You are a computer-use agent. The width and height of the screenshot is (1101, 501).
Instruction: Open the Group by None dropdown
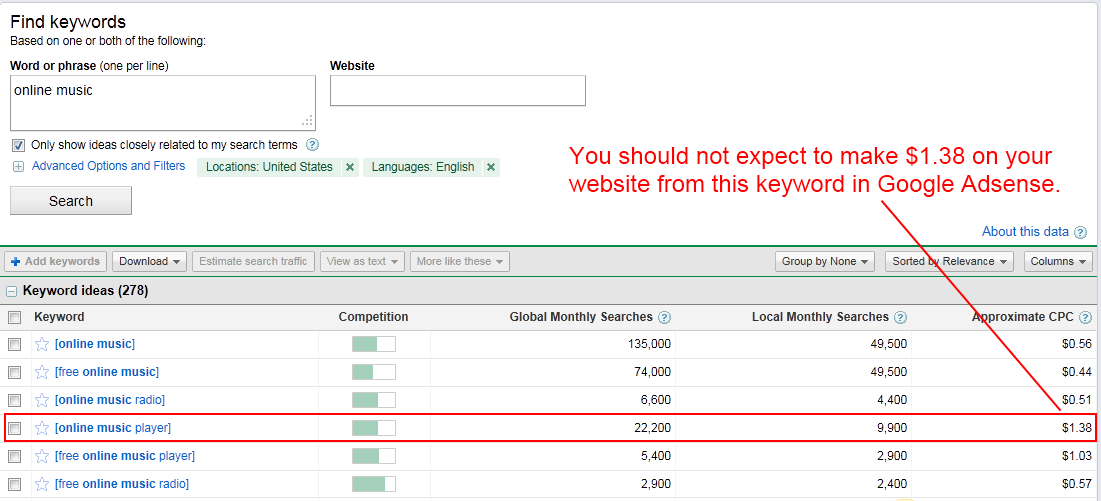825,261
